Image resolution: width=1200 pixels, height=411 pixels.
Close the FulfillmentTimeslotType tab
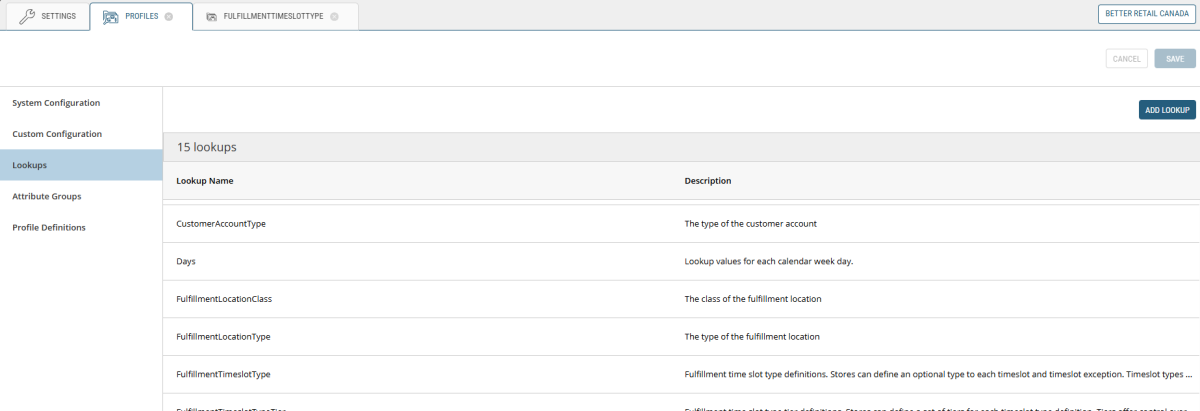coord(334,17)
